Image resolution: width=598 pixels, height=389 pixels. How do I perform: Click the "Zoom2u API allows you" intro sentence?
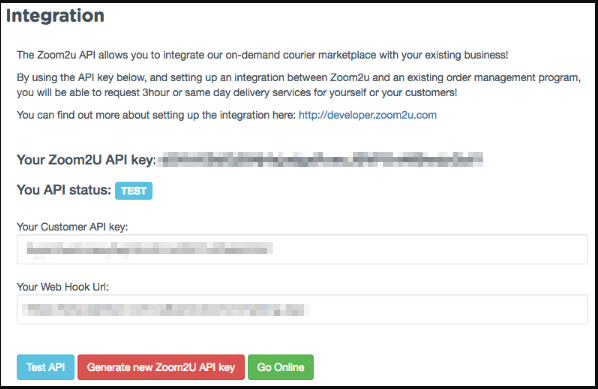[262, 55]
